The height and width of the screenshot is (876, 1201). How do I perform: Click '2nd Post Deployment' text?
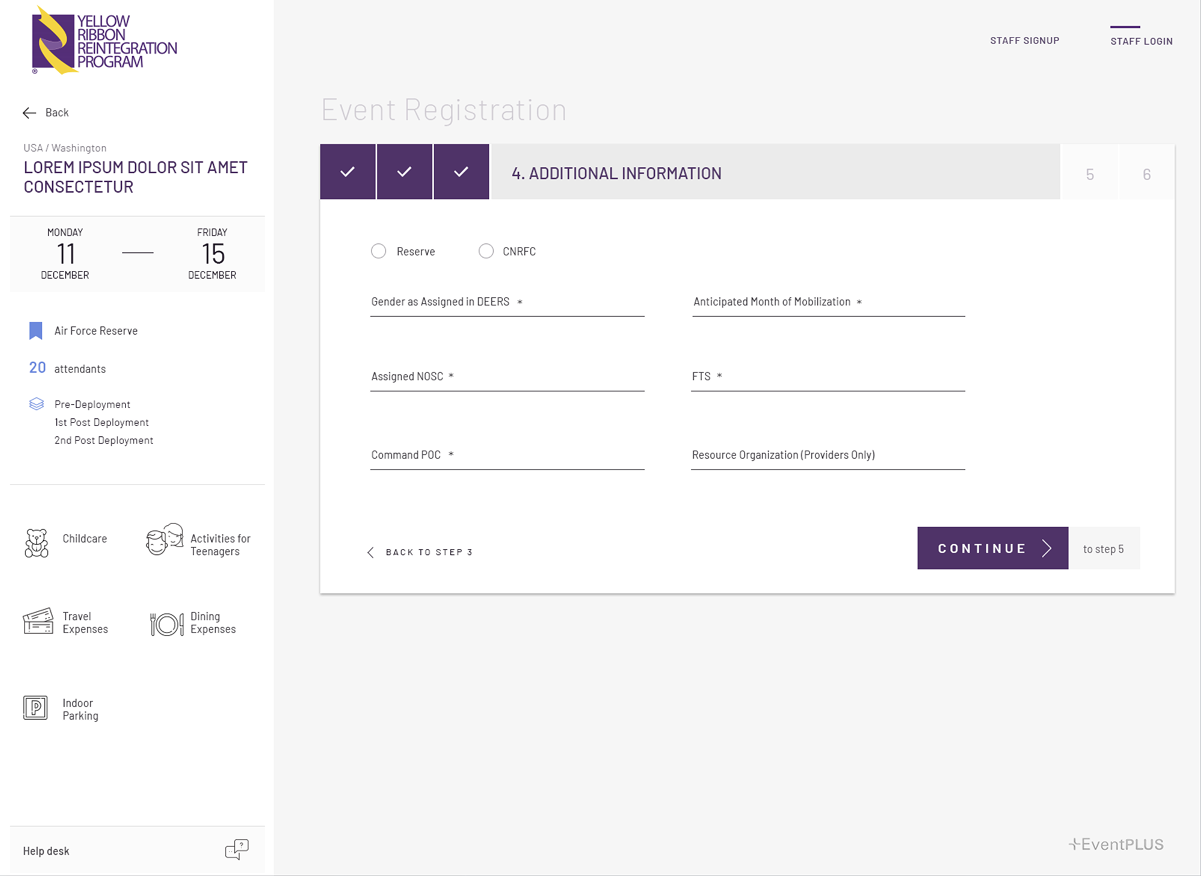point(104,441)
